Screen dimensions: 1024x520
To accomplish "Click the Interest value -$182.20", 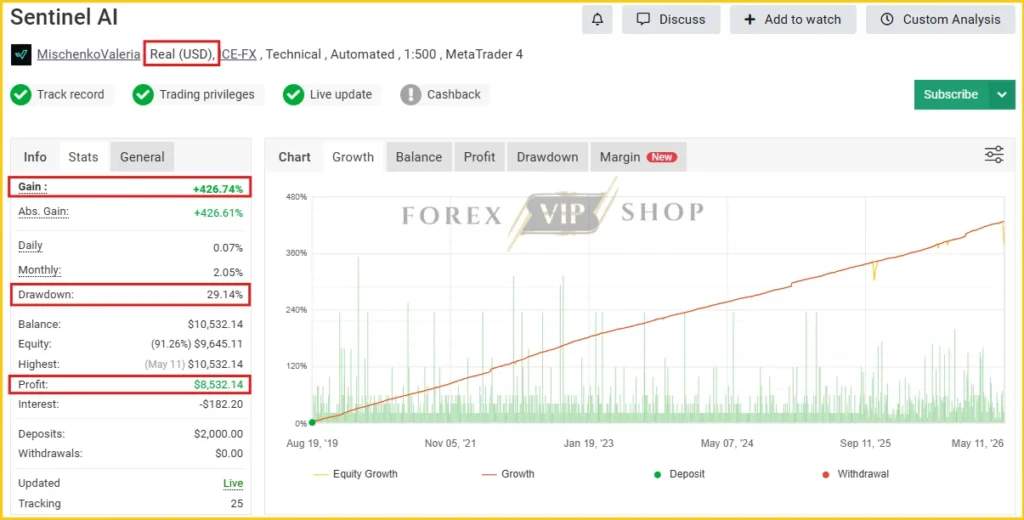I will pos(221,404).
